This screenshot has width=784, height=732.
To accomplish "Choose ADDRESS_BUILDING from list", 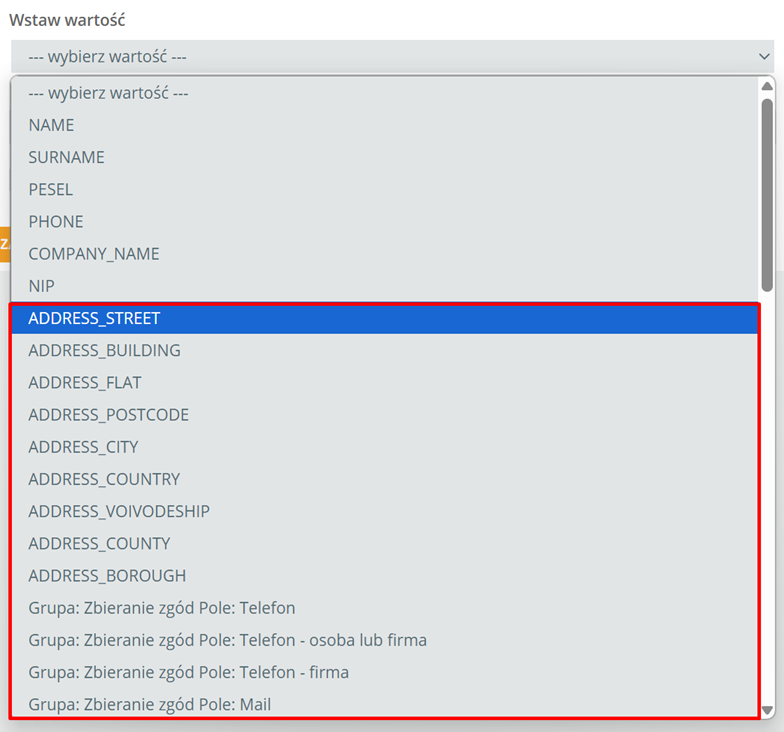I will click(104, 350).
